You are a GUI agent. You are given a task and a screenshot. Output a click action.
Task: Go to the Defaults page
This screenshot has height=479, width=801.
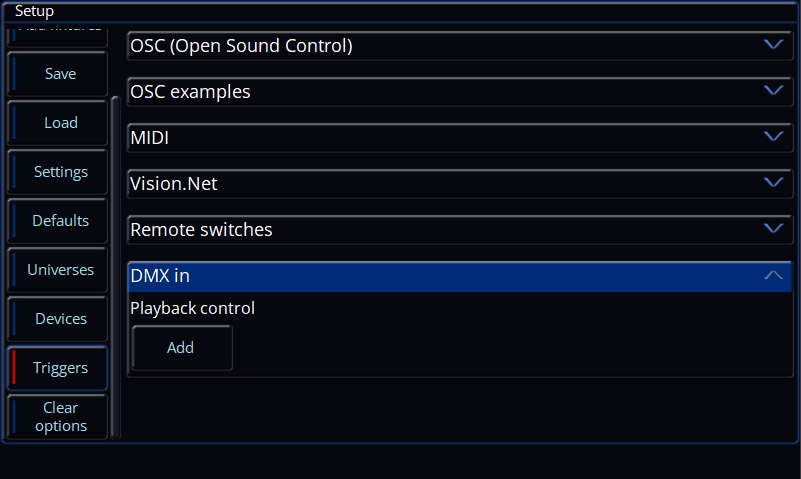click(58, 221)
